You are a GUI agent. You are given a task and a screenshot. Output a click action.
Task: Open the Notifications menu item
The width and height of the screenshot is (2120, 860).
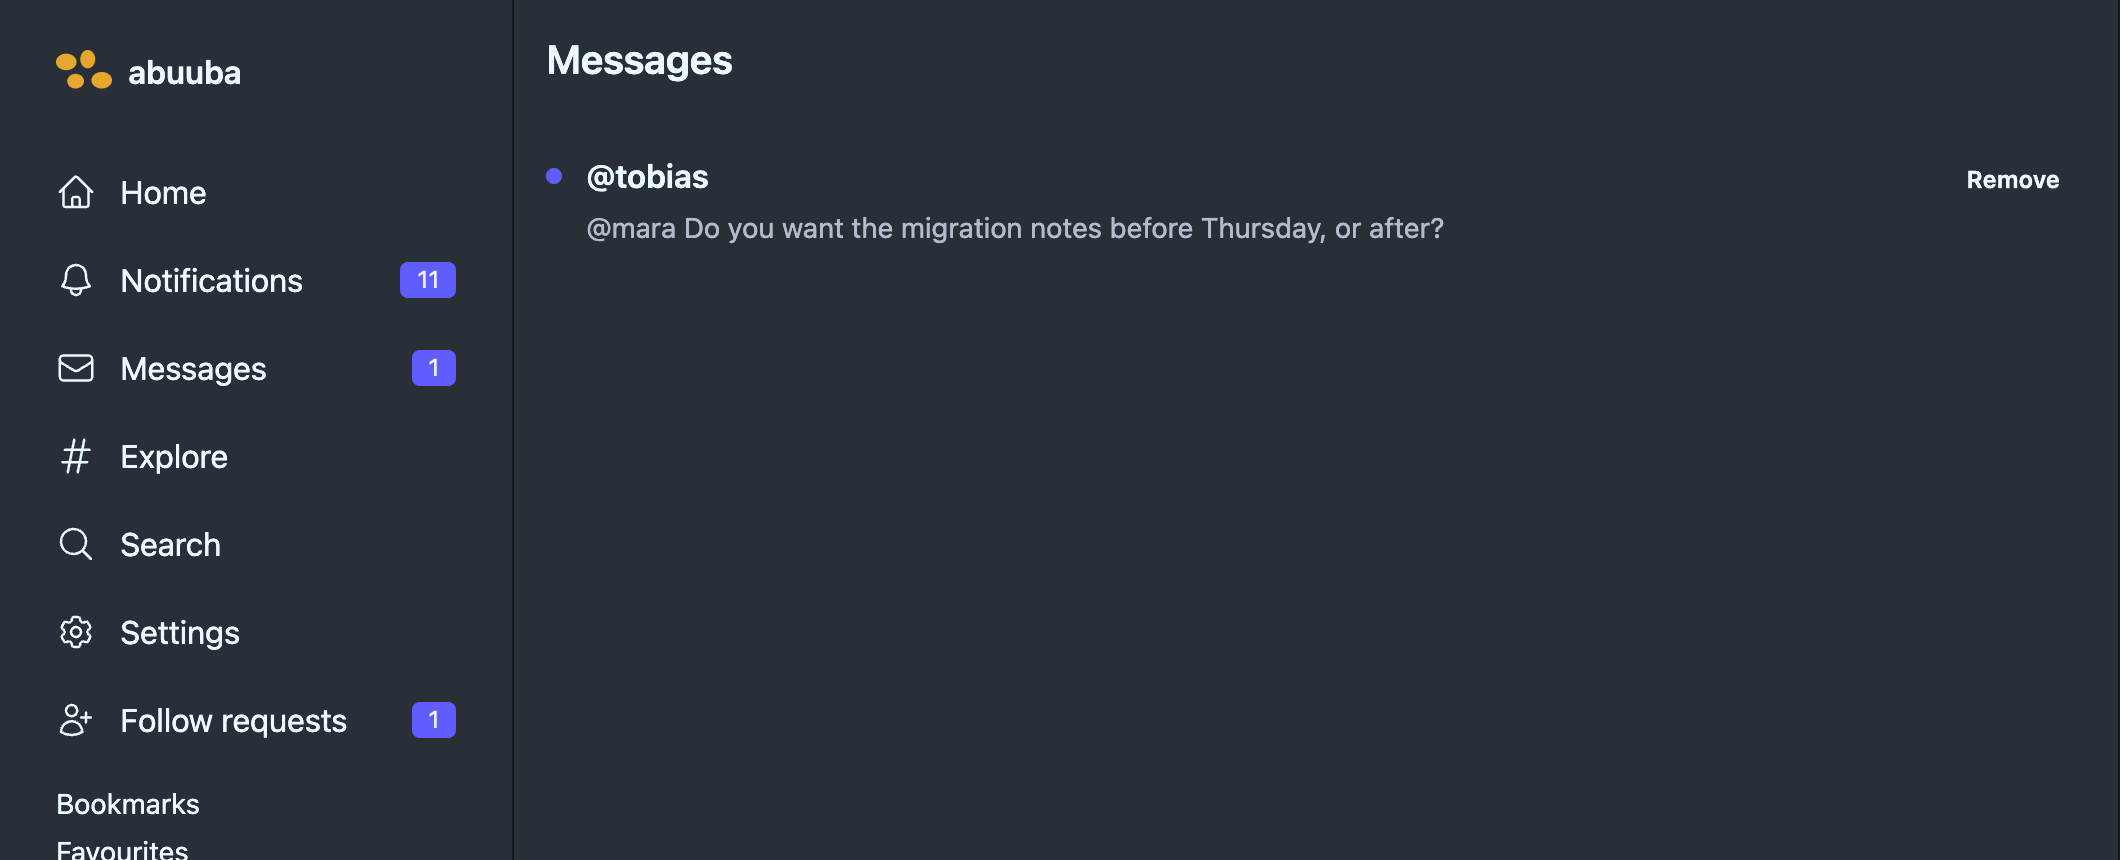coord(256,280)
